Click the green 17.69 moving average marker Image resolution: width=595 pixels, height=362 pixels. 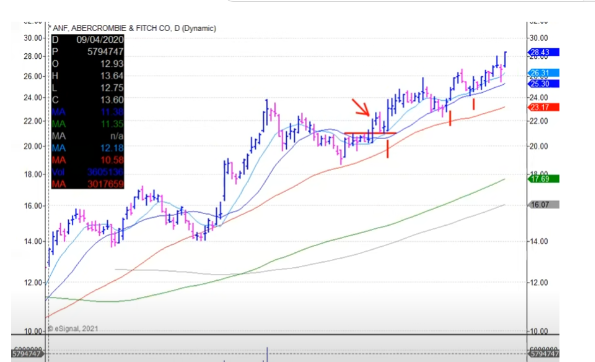click(543, 179)
